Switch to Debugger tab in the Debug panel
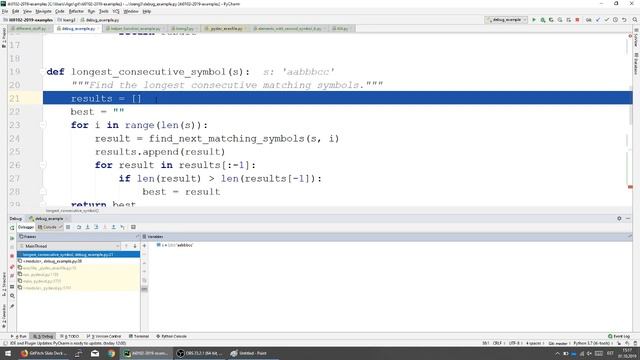 (x=26, y=227)
